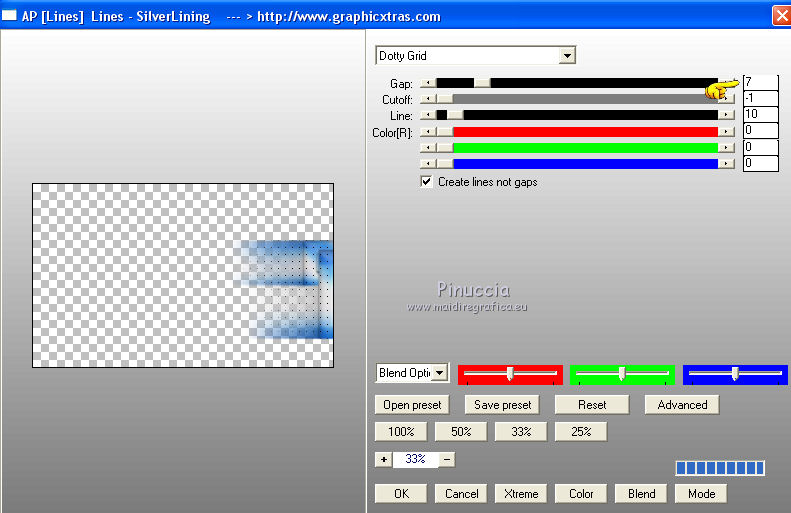Click the preview image thumbnail

183,275
